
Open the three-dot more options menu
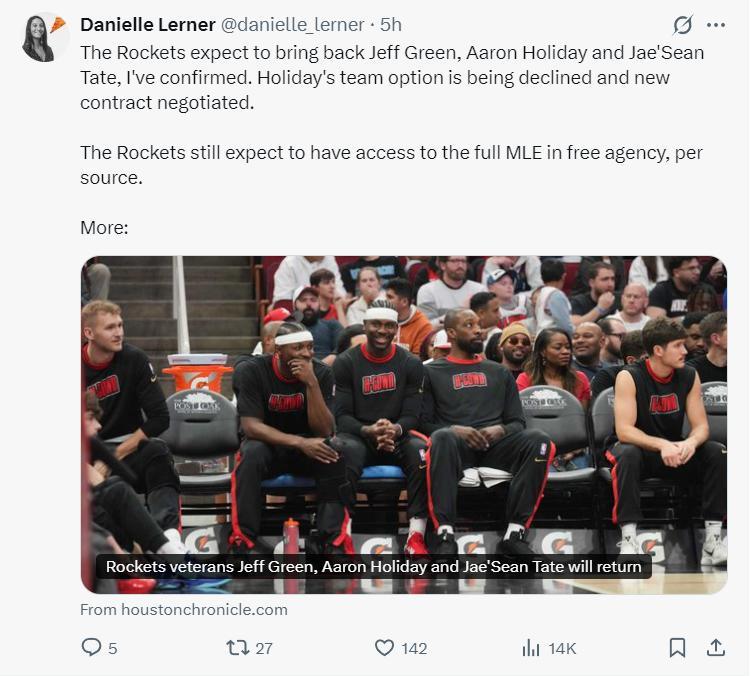(x=716, y=25)
